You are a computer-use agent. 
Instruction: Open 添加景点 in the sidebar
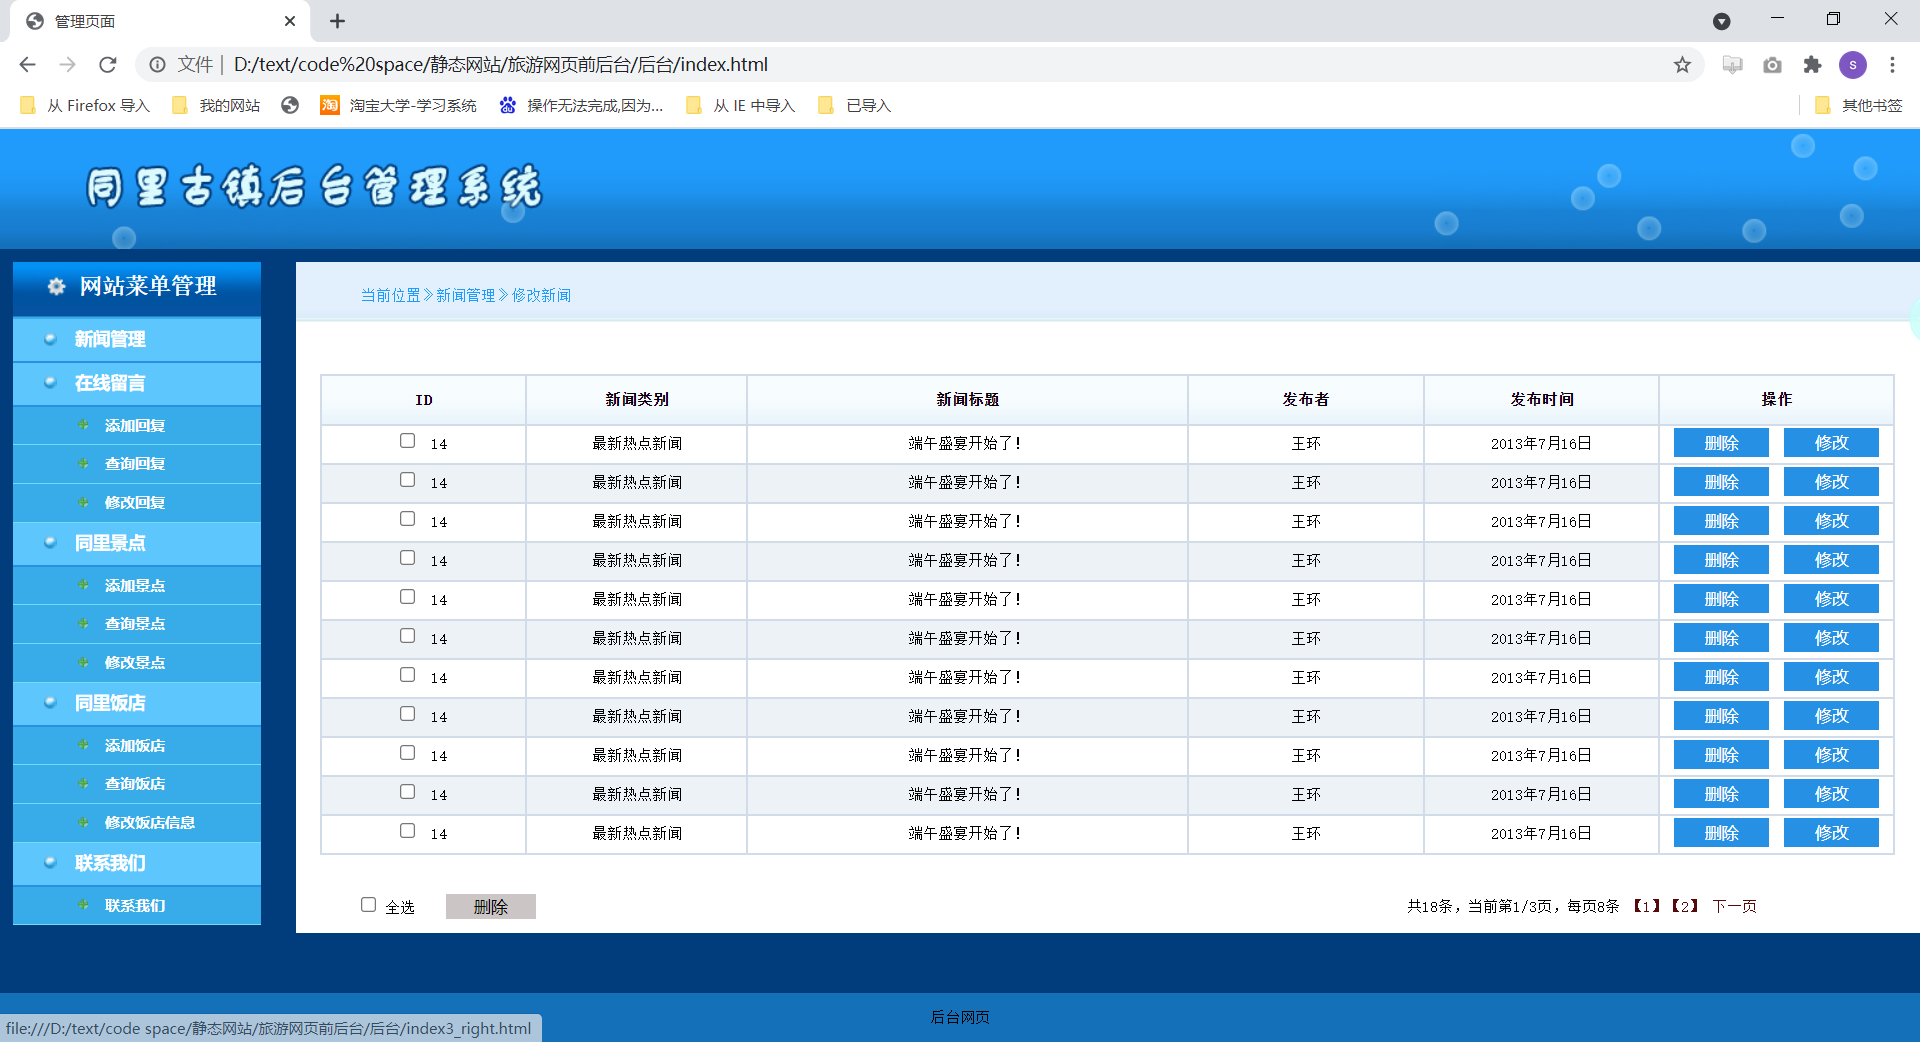pyautogui.click(x=135, y=585)
